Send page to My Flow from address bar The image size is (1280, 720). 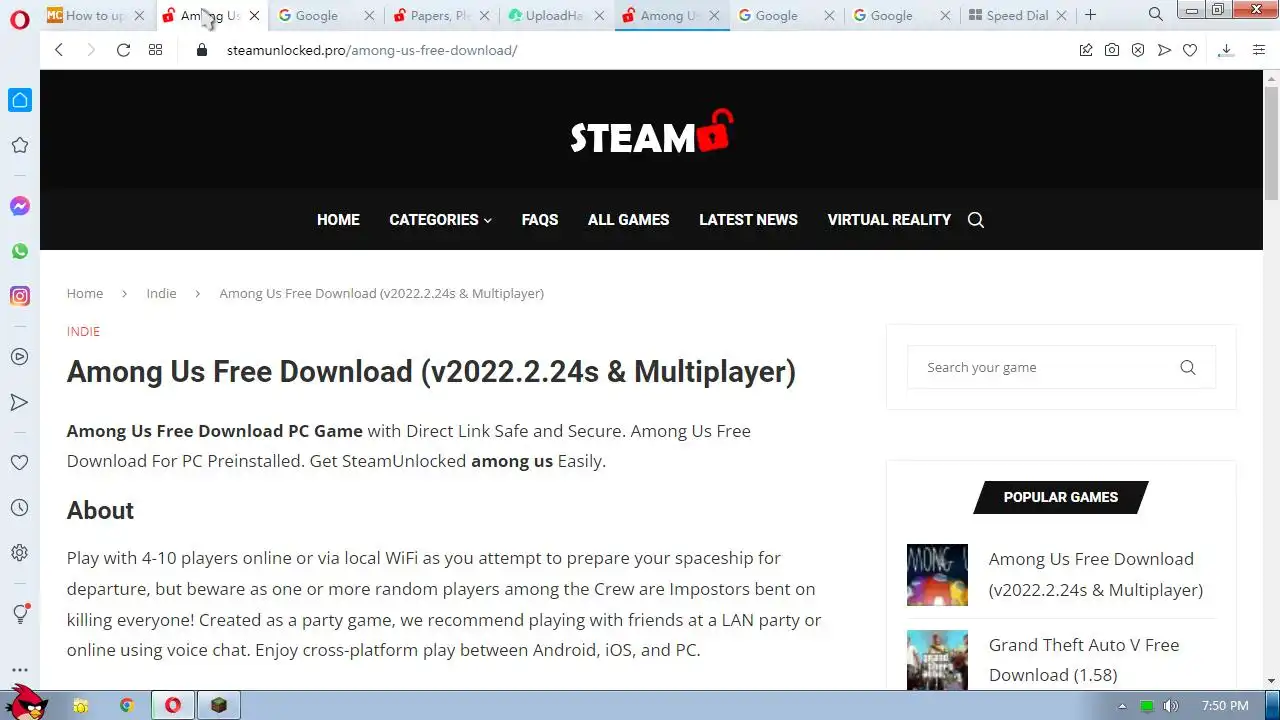[1164, 50]
